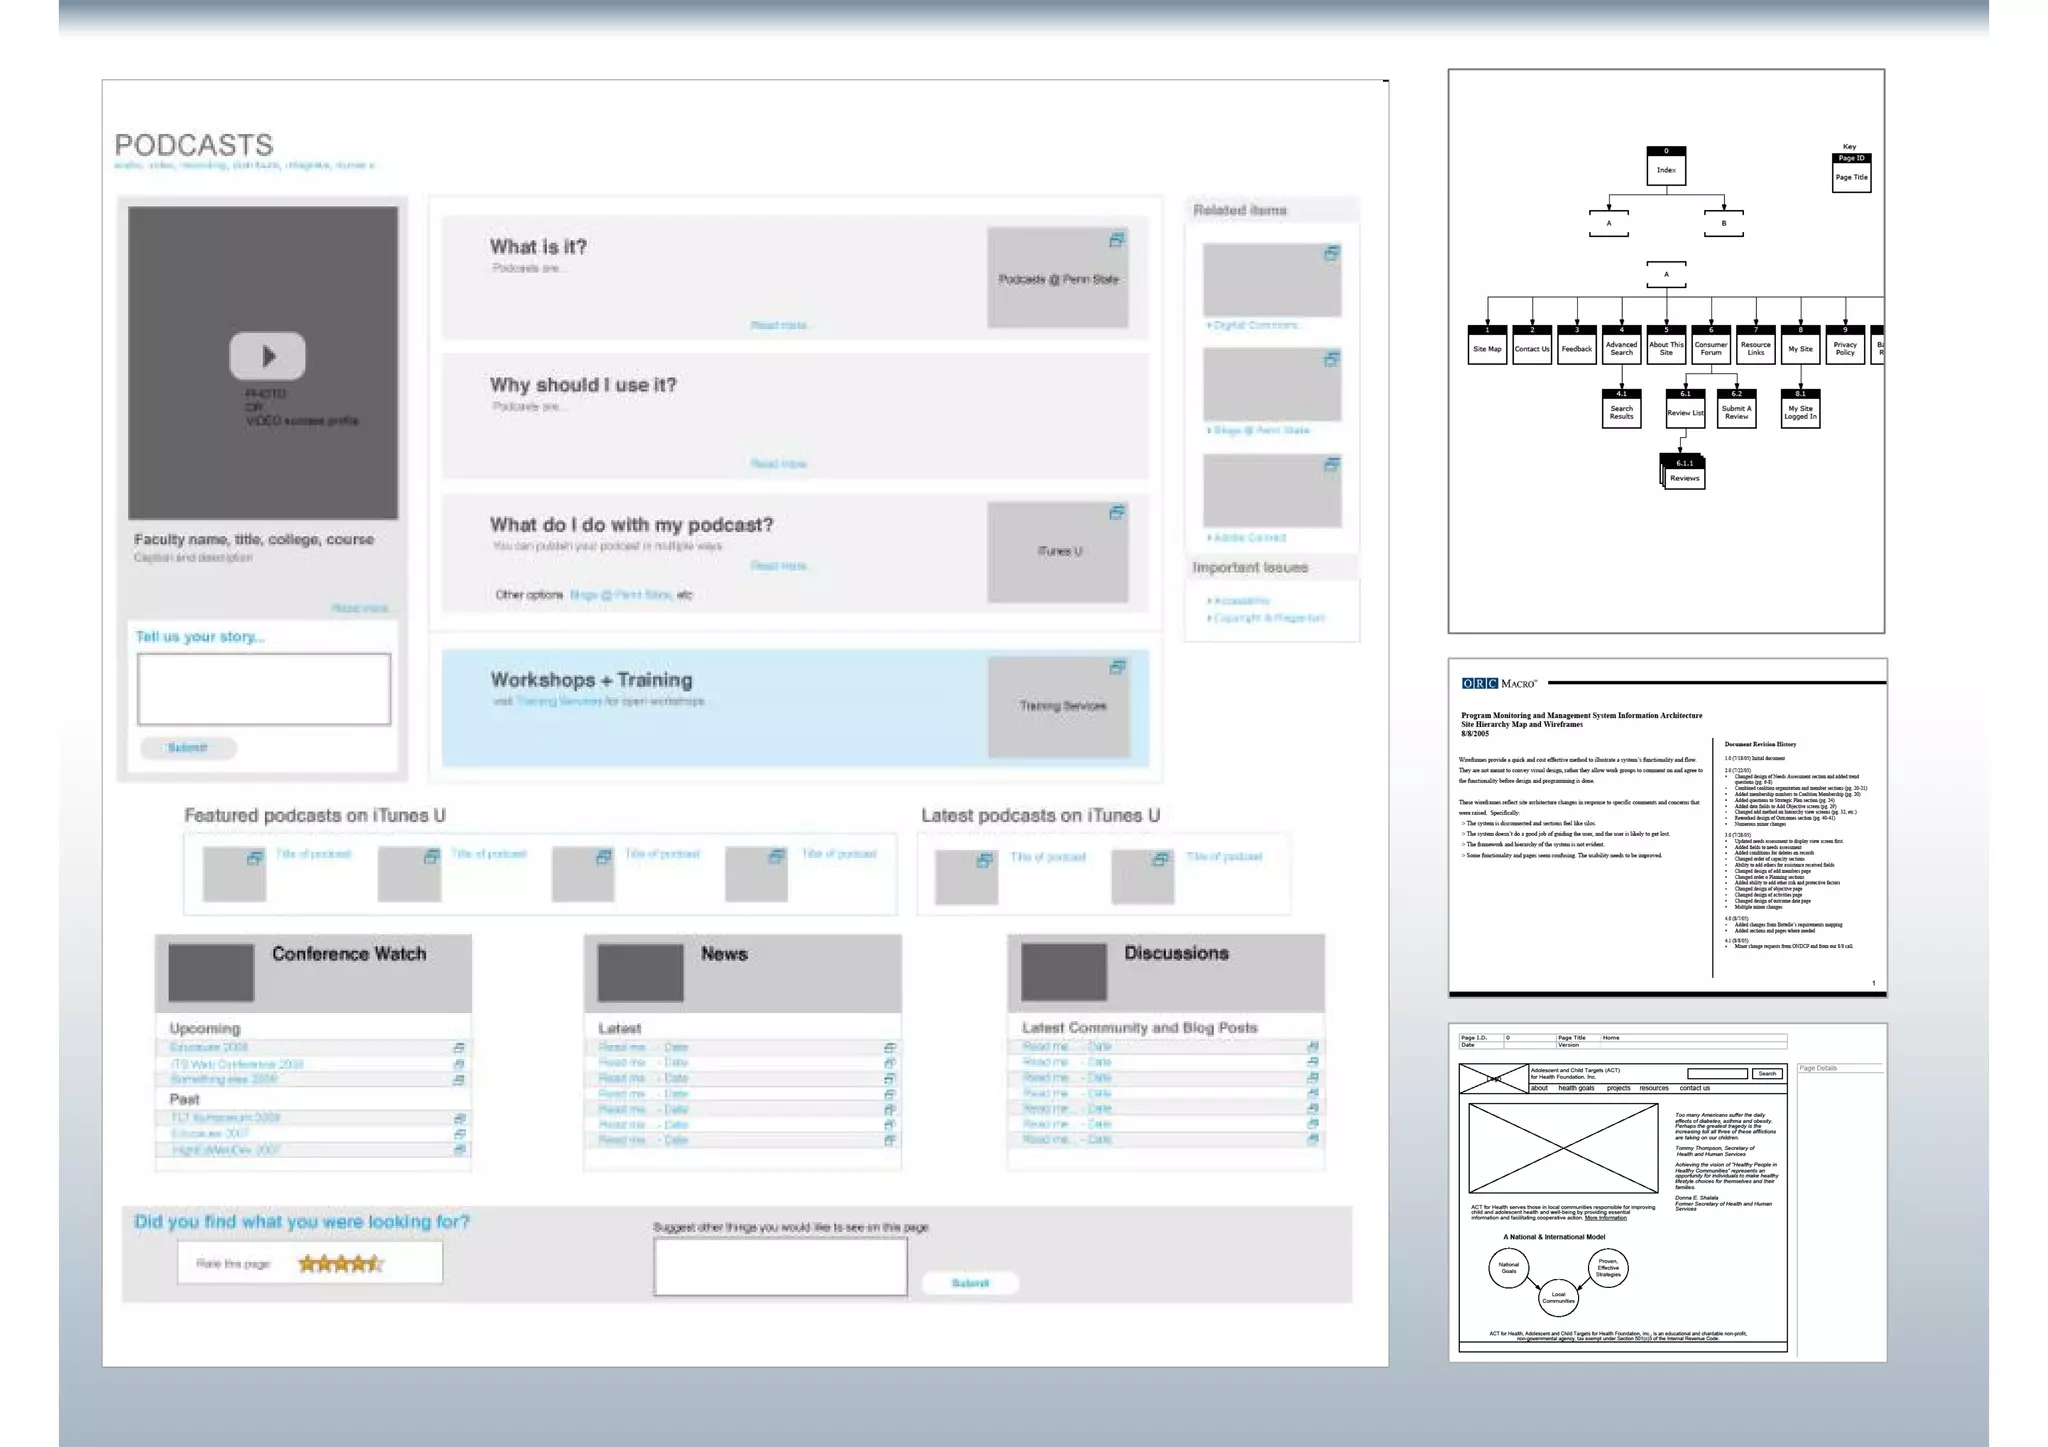2048x1447 pixels.
Task: Open Educause 2007 under Past conferences
Action: (x=210, y=1134)
